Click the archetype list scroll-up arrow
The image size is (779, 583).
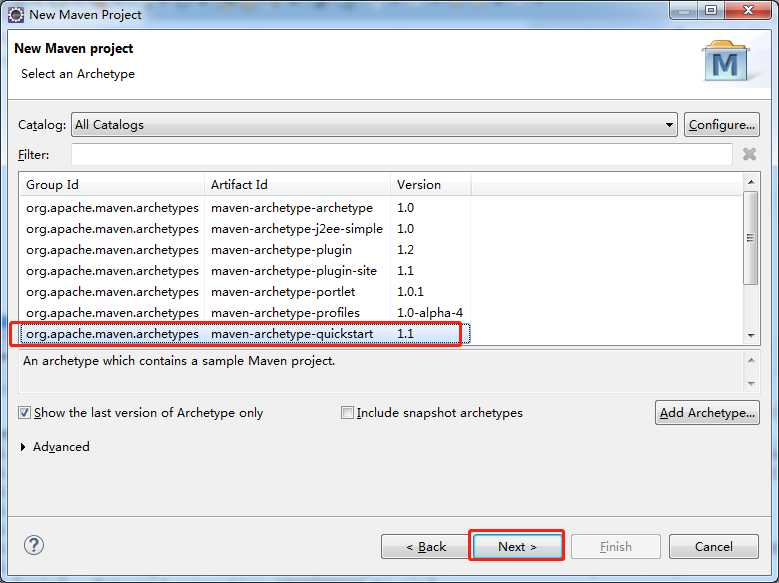[751, 182]
